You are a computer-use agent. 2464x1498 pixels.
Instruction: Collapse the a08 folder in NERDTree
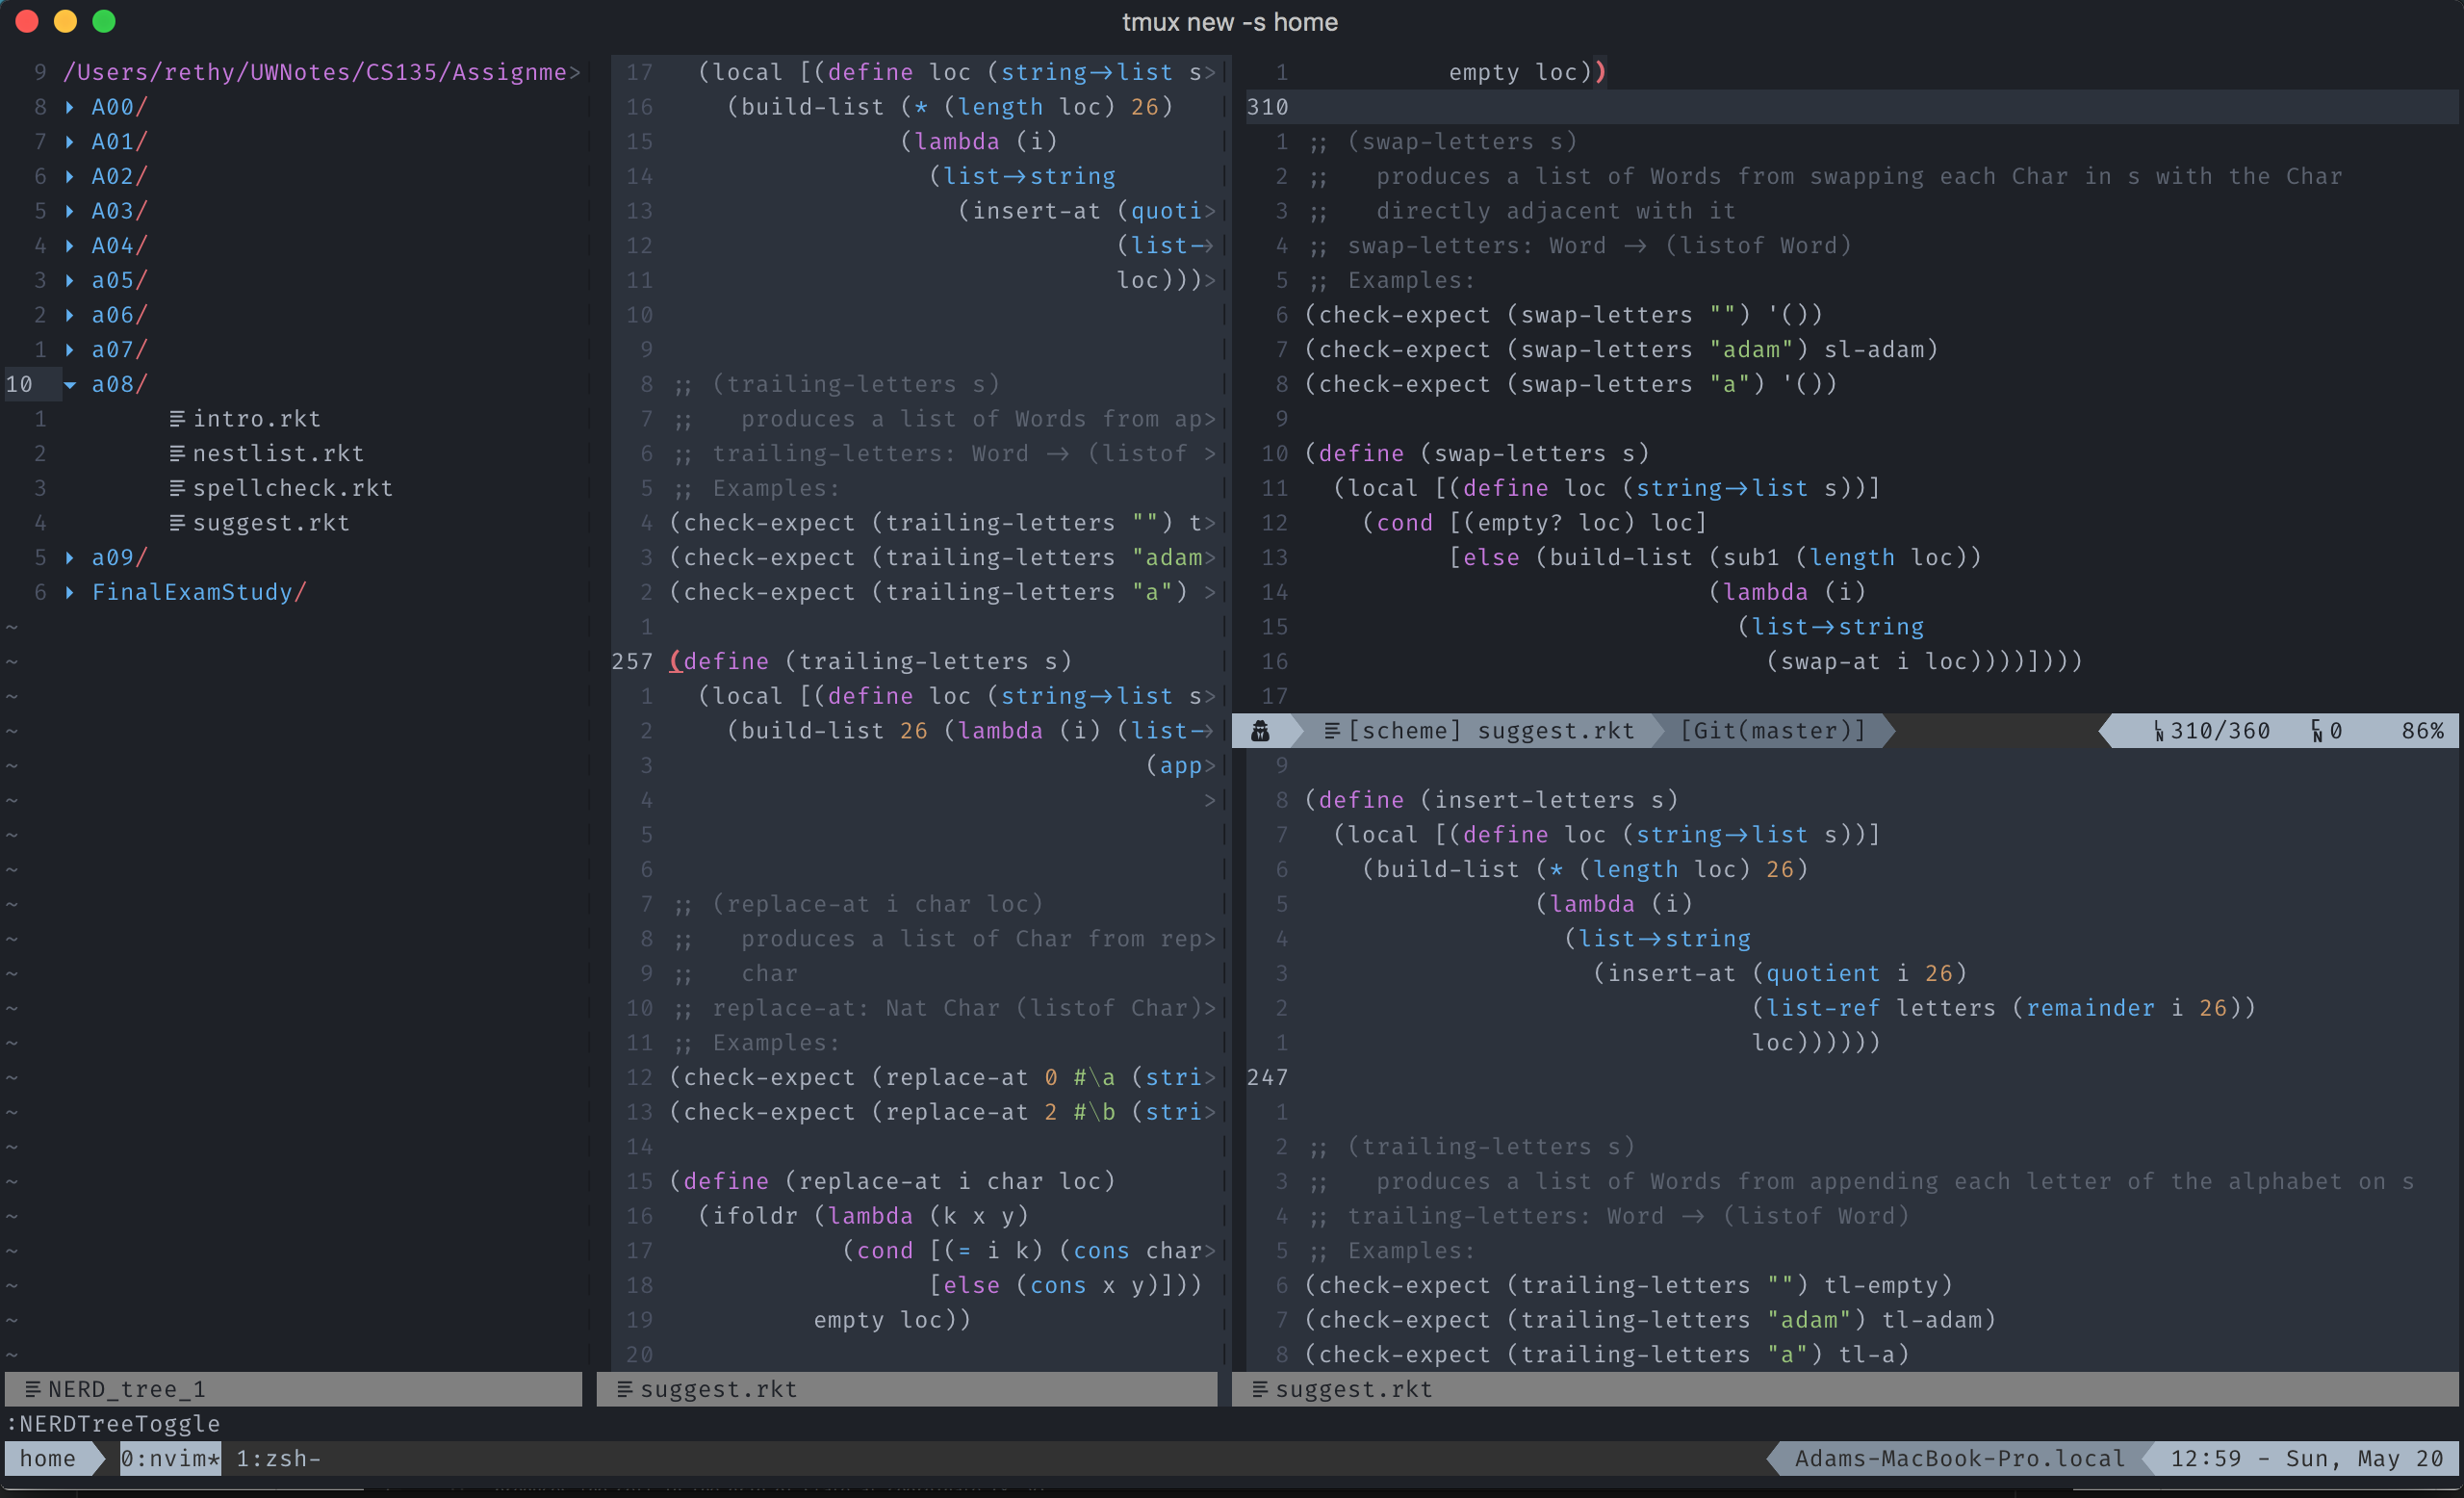70,384
